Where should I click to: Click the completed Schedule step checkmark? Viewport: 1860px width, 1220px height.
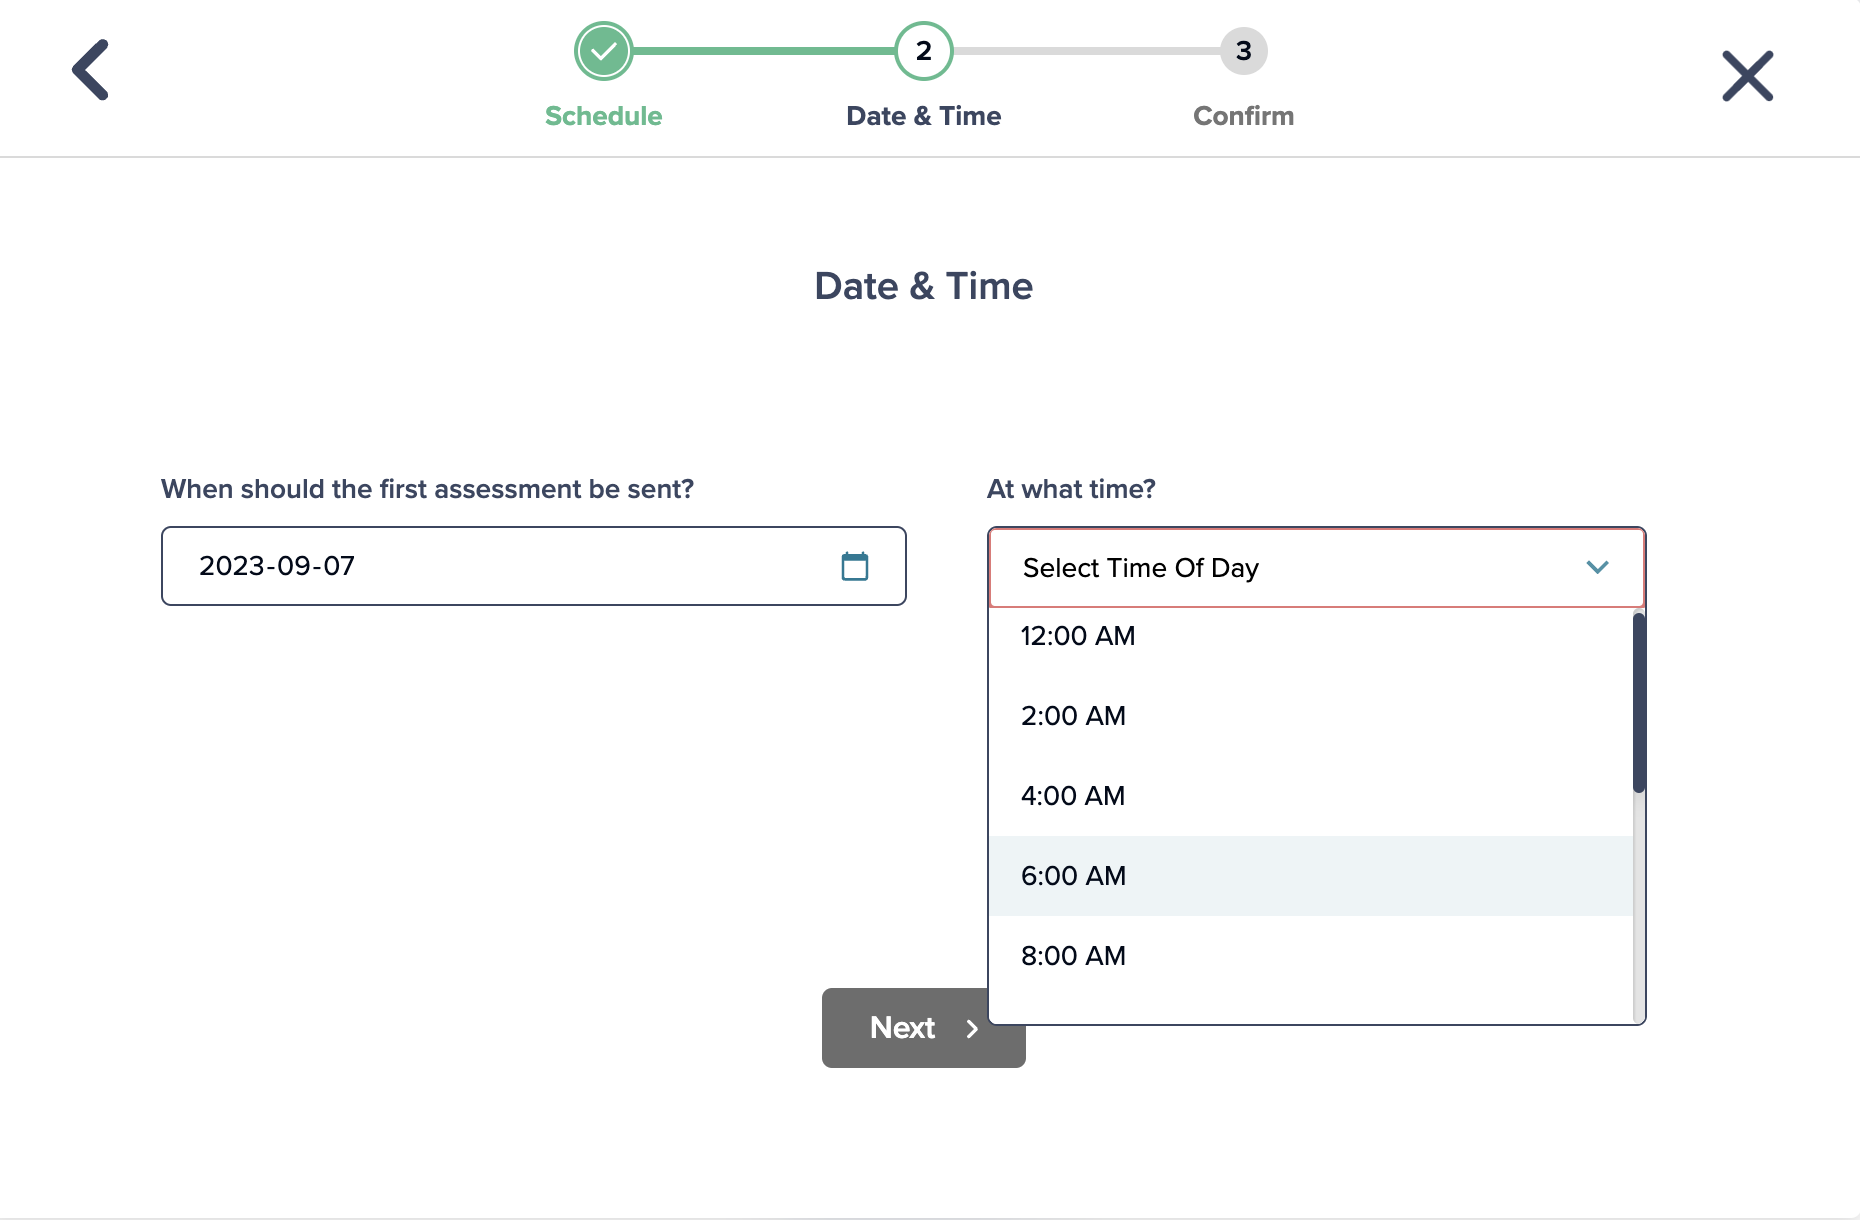[x=603, y=51]
